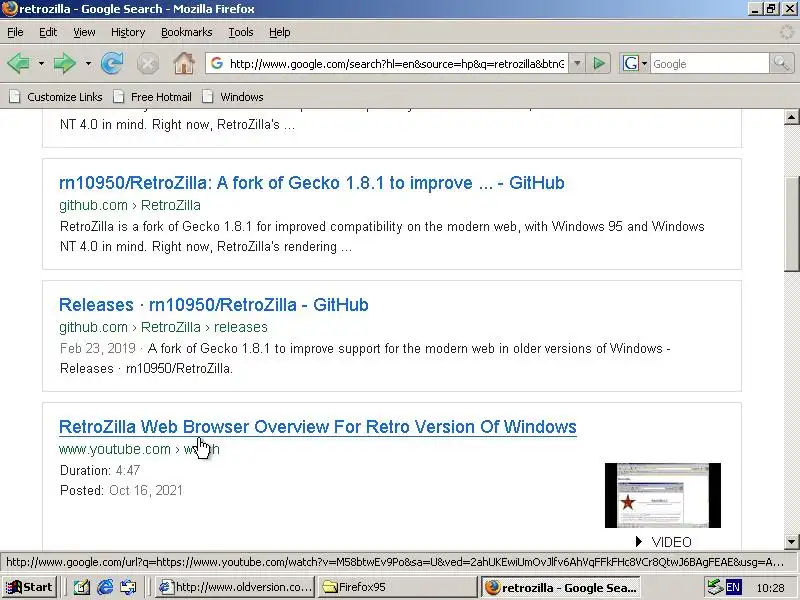Click the status bar URL text
This screenshot has width=800, height=600.
[x=395, y=562]
